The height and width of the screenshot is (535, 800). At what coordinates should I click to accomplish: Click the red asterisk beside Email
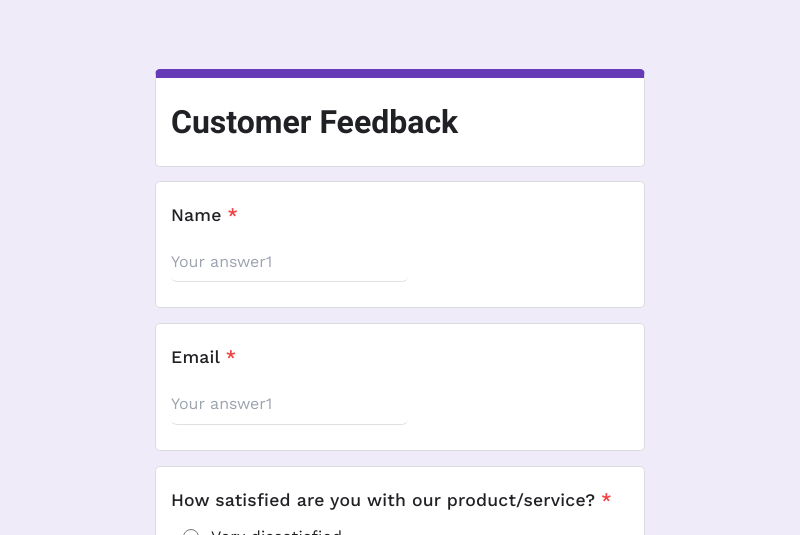[x=231, y=356]
